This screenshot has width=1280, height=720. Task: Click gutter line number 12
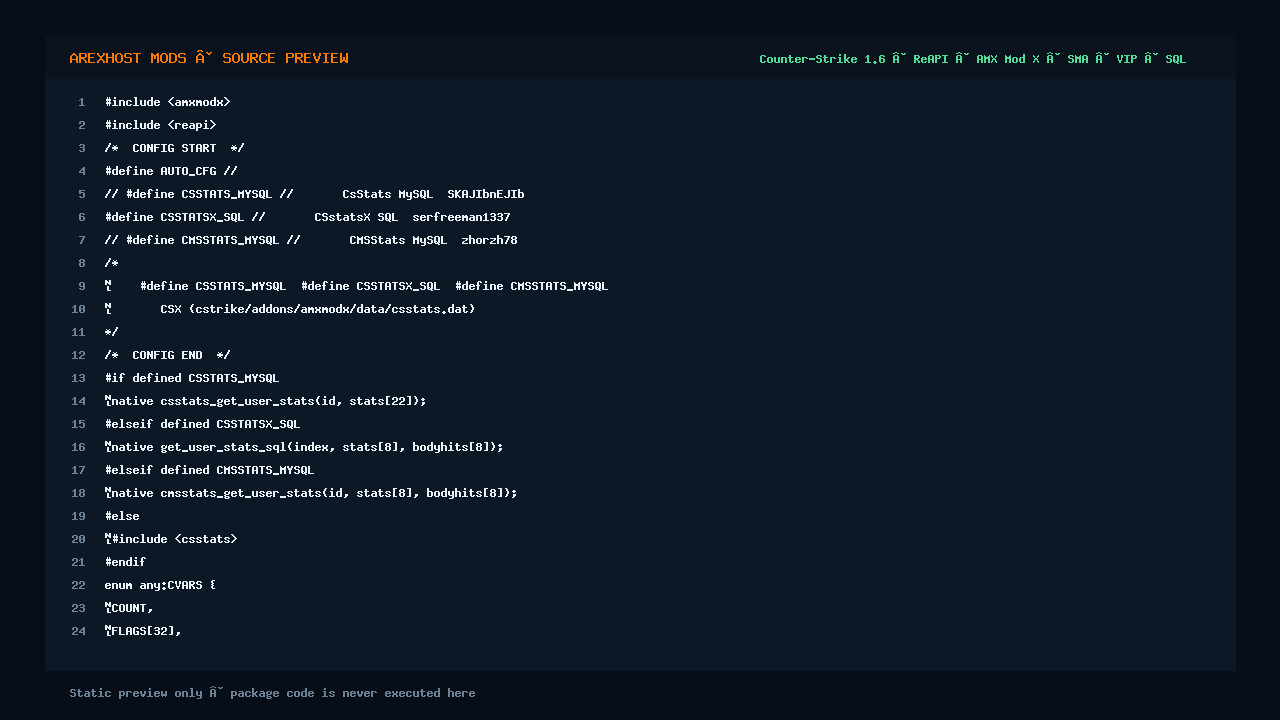78,355
